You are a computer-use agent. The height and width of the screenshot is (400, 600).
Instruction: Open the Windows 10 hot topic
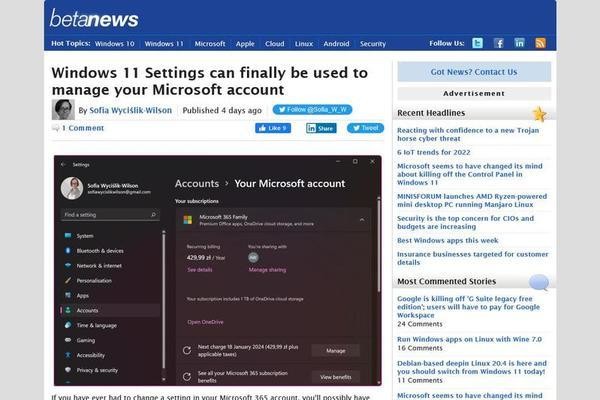(114, 44)
